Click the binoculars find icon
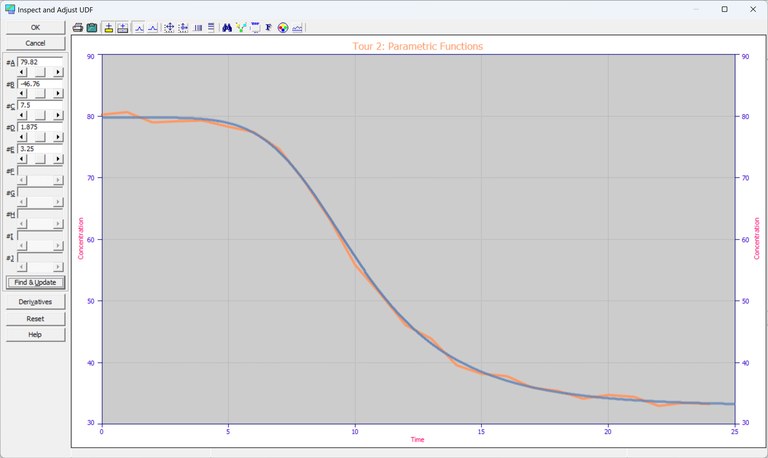 227,28
